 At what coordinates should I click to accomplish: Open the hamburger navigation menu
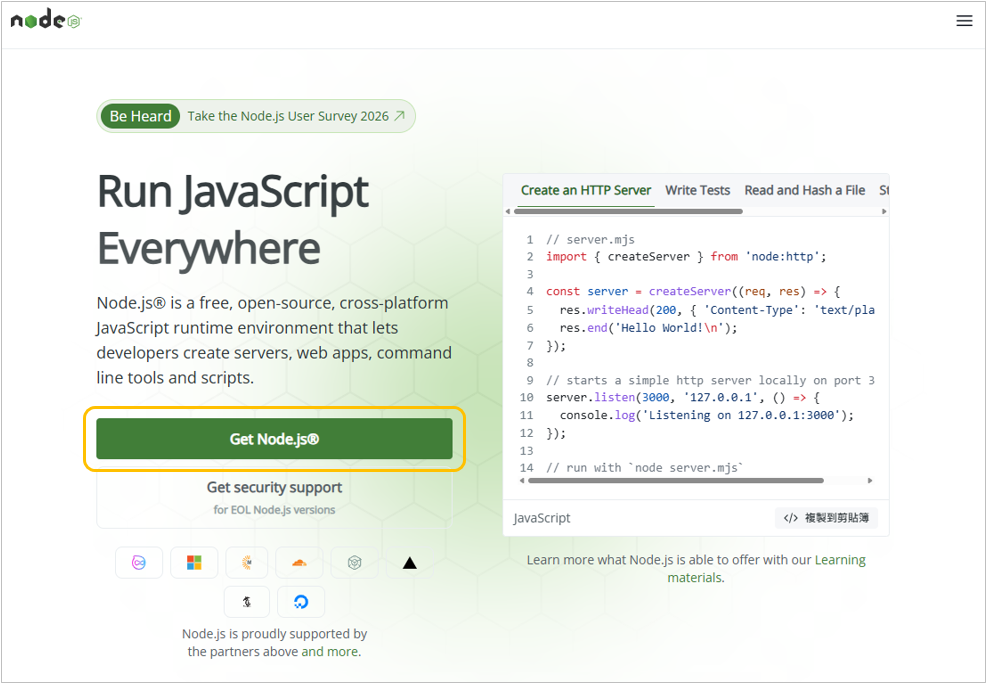click(964, 21)
